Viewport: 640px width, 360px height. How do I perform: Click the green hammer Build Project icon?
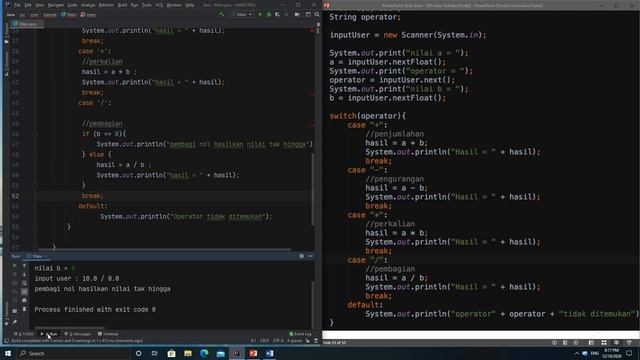[222, 14]
